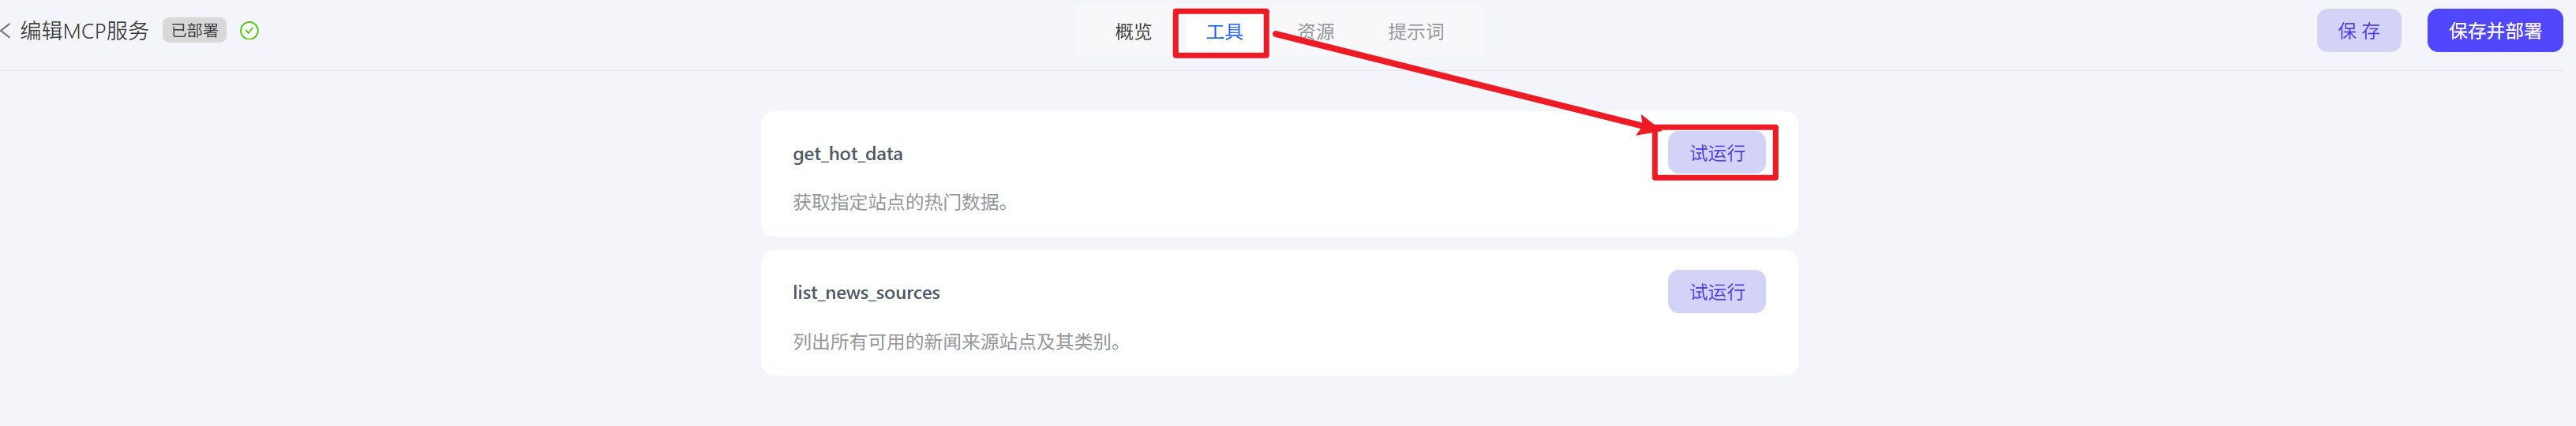
Task: Click the 编辑MCP服务 page title
Action: click(x=84, y=31)
